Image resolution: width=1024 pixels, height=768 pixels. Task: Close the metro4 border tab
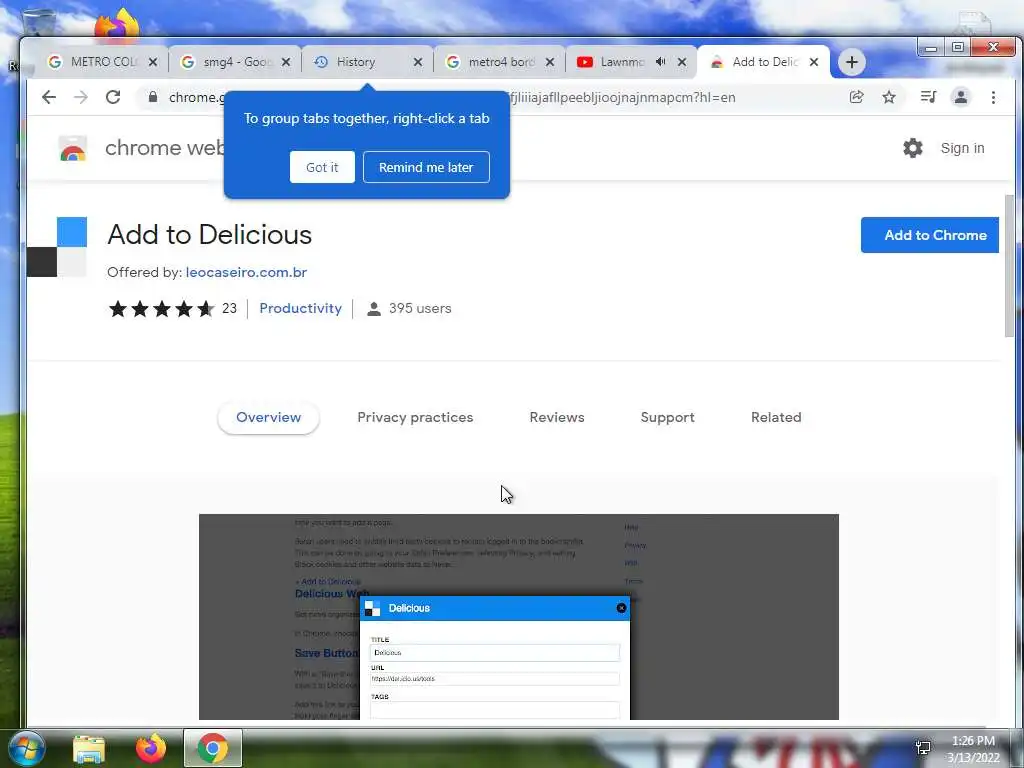pyautogui.click(x=550, y=62)
